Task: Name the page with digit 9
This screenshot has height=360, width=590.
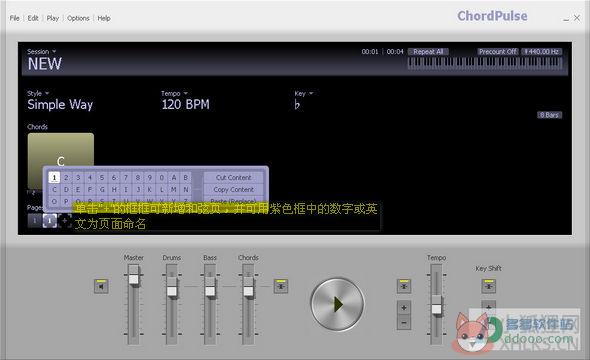Action: click(x=150, y=177)
